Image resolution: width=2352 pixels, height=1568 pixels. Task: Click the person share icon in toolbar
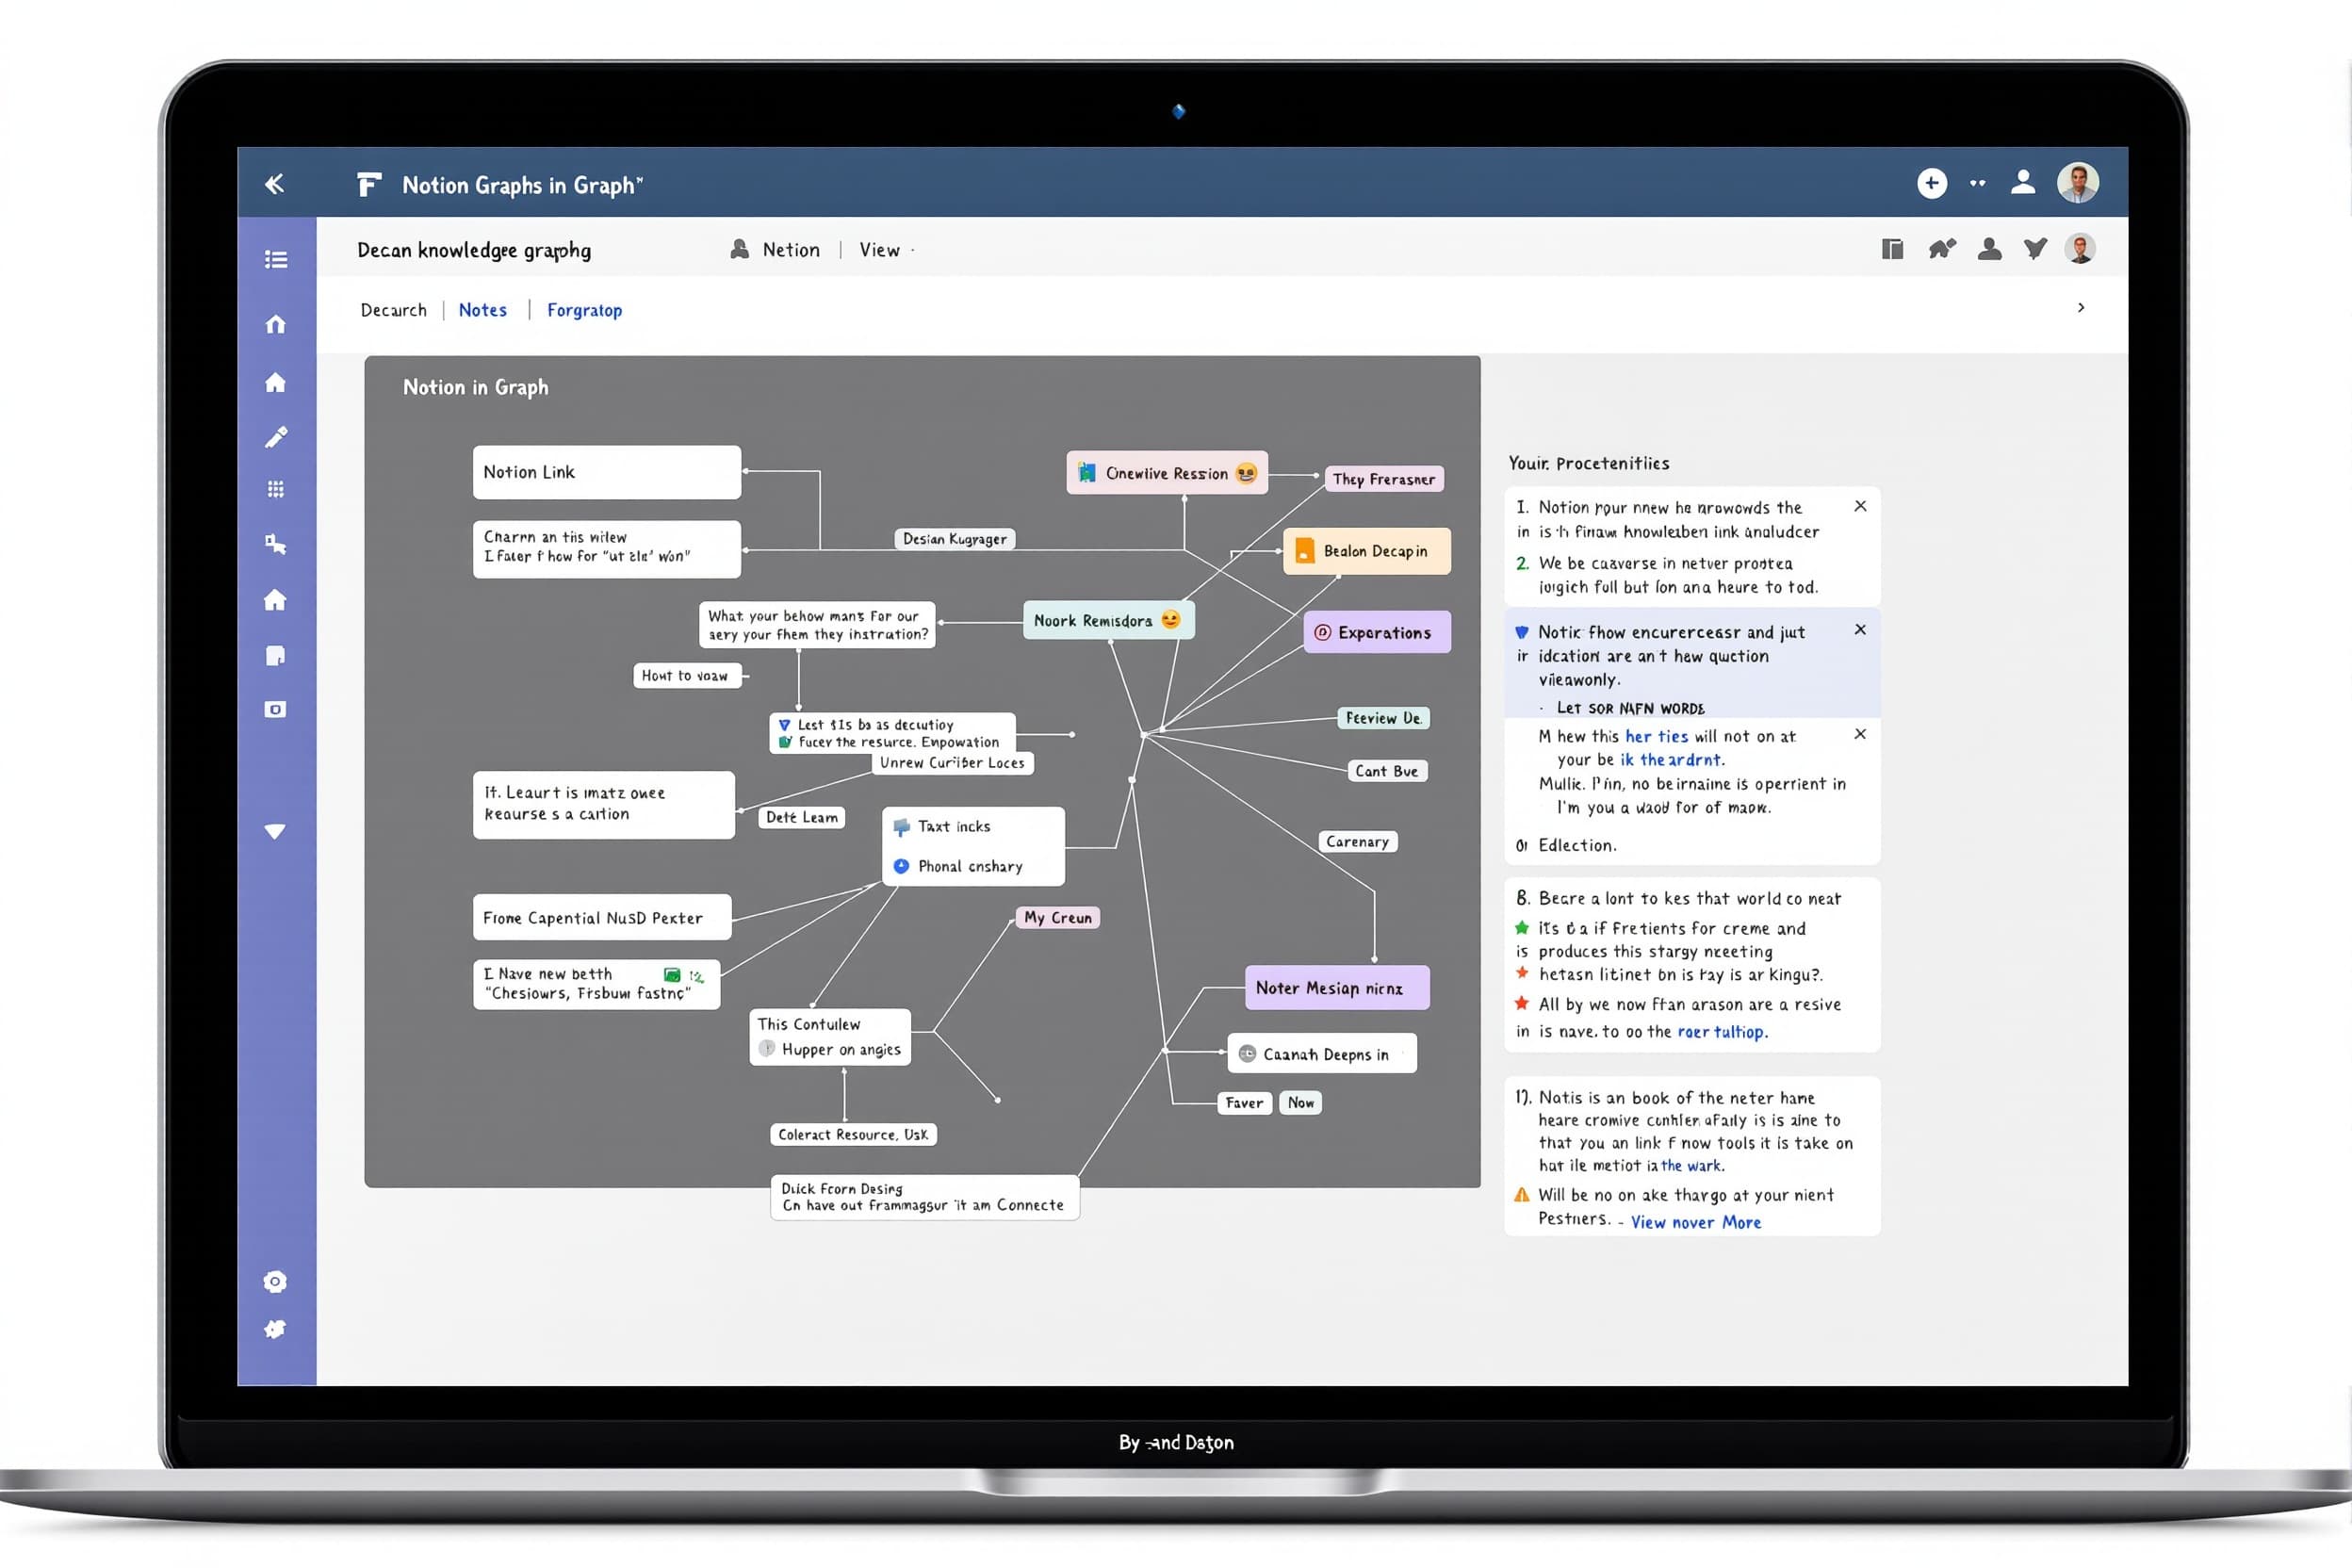click(x=1990, y=249)
